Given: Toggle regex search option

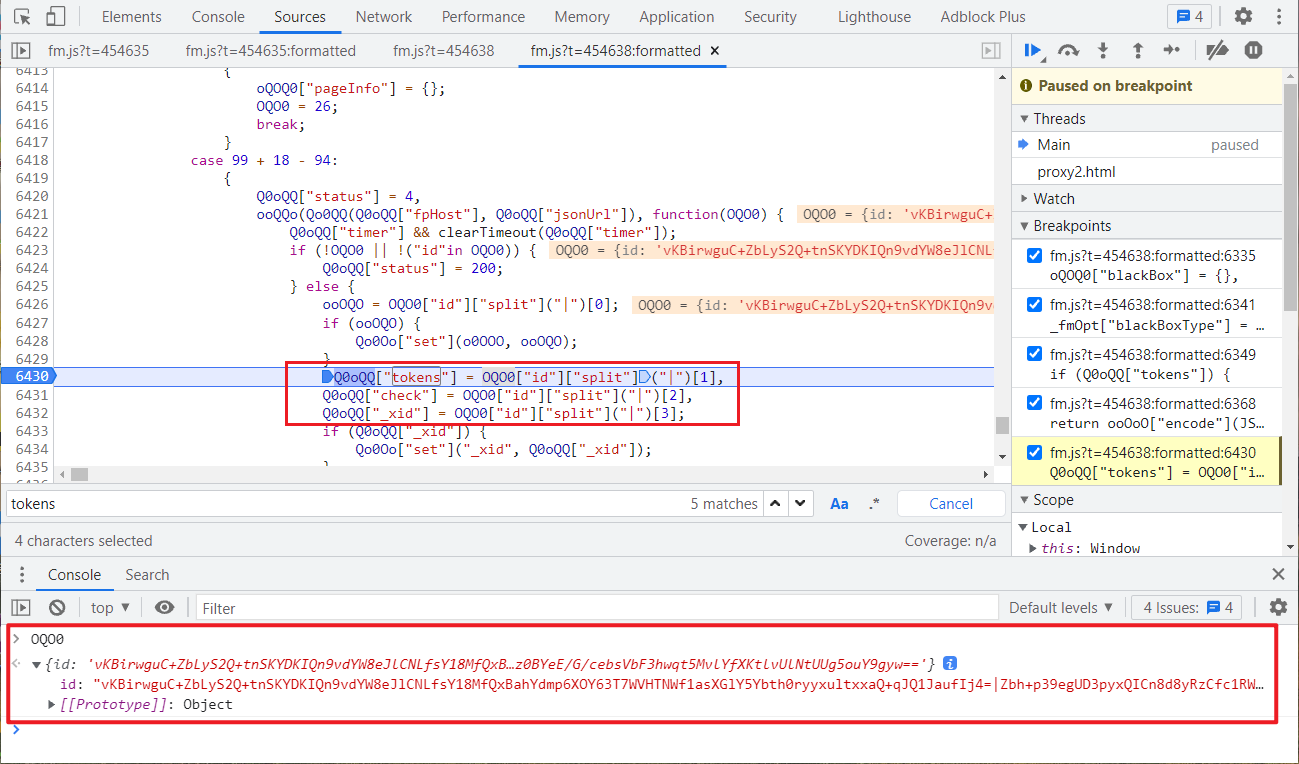Looking at the screenshot, I should (874, 504).
